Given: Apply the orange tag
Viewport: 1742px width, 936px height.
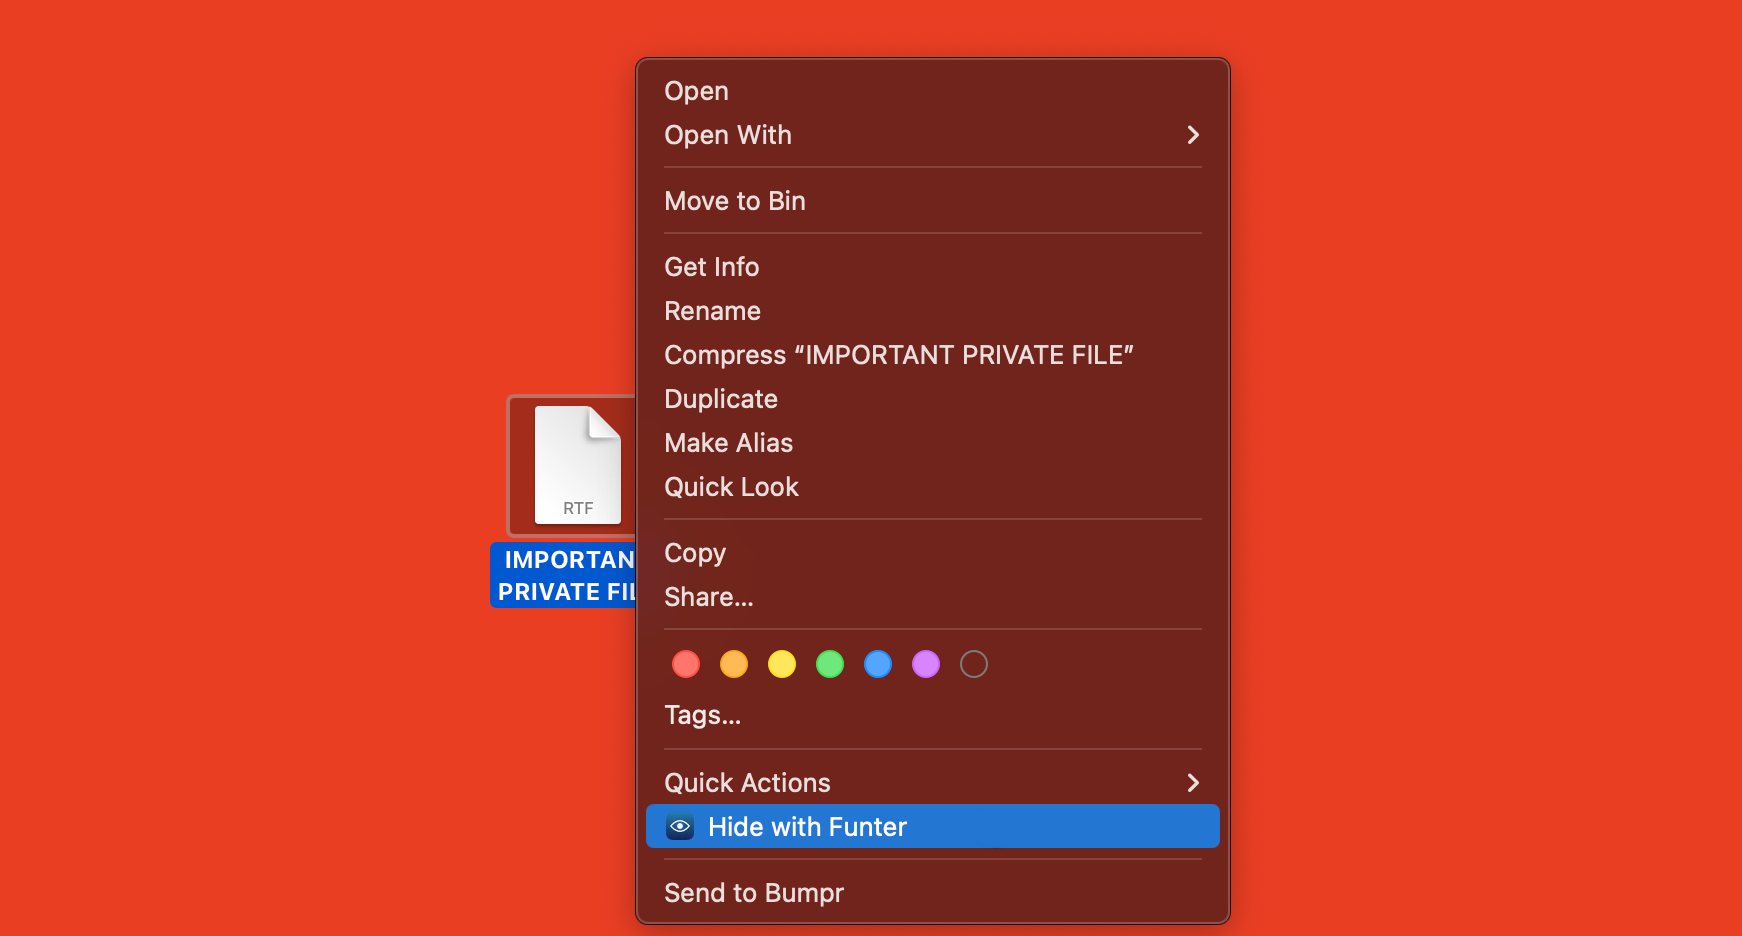Looking at the screenshot, I should click(734, 663).
